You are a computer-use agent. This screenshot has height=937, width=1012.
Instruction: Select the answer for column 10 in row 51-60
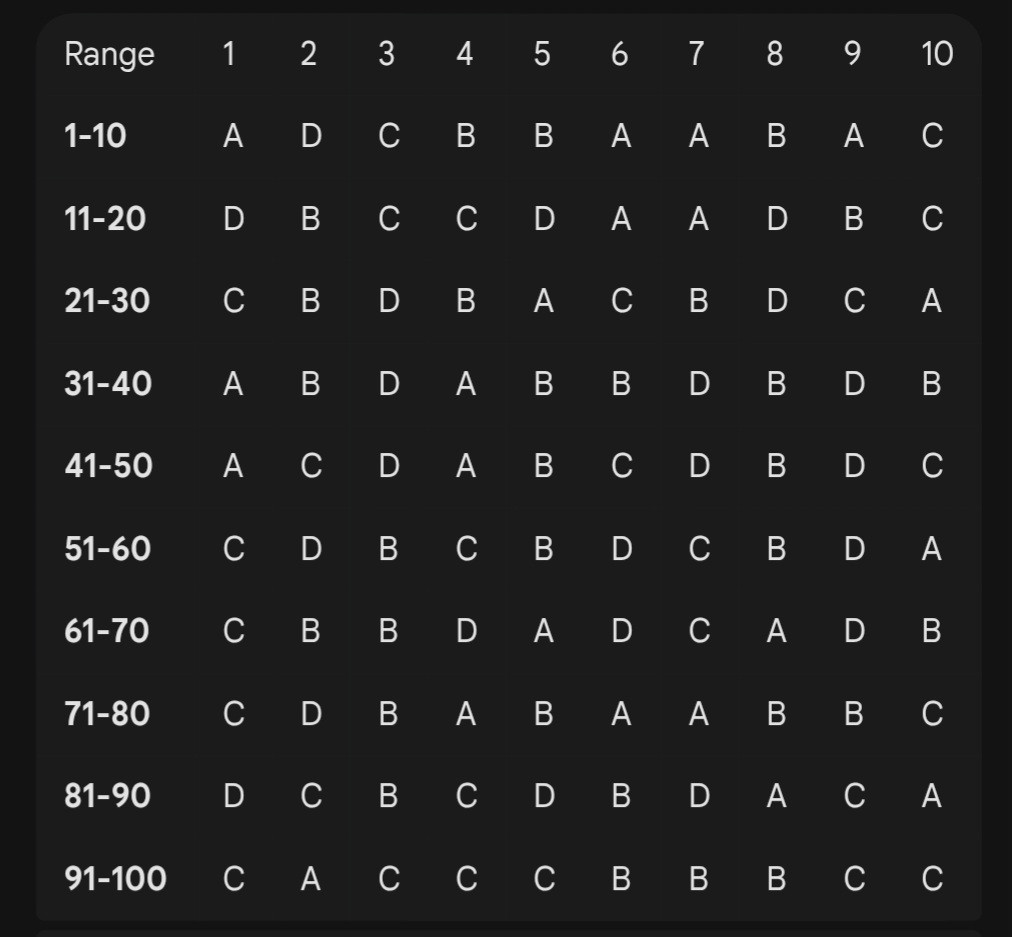point(931,549)
